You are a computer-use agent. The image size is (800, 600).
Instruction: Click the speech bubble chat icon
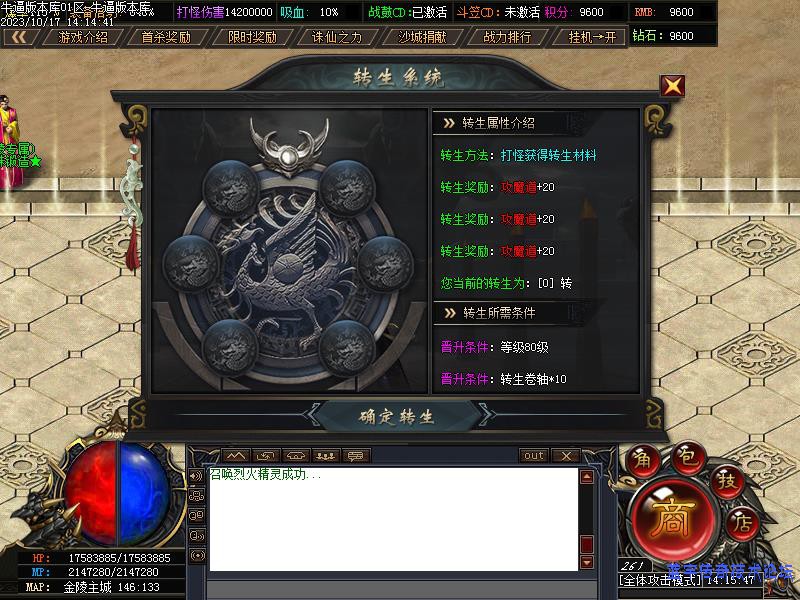pos(356,456)
